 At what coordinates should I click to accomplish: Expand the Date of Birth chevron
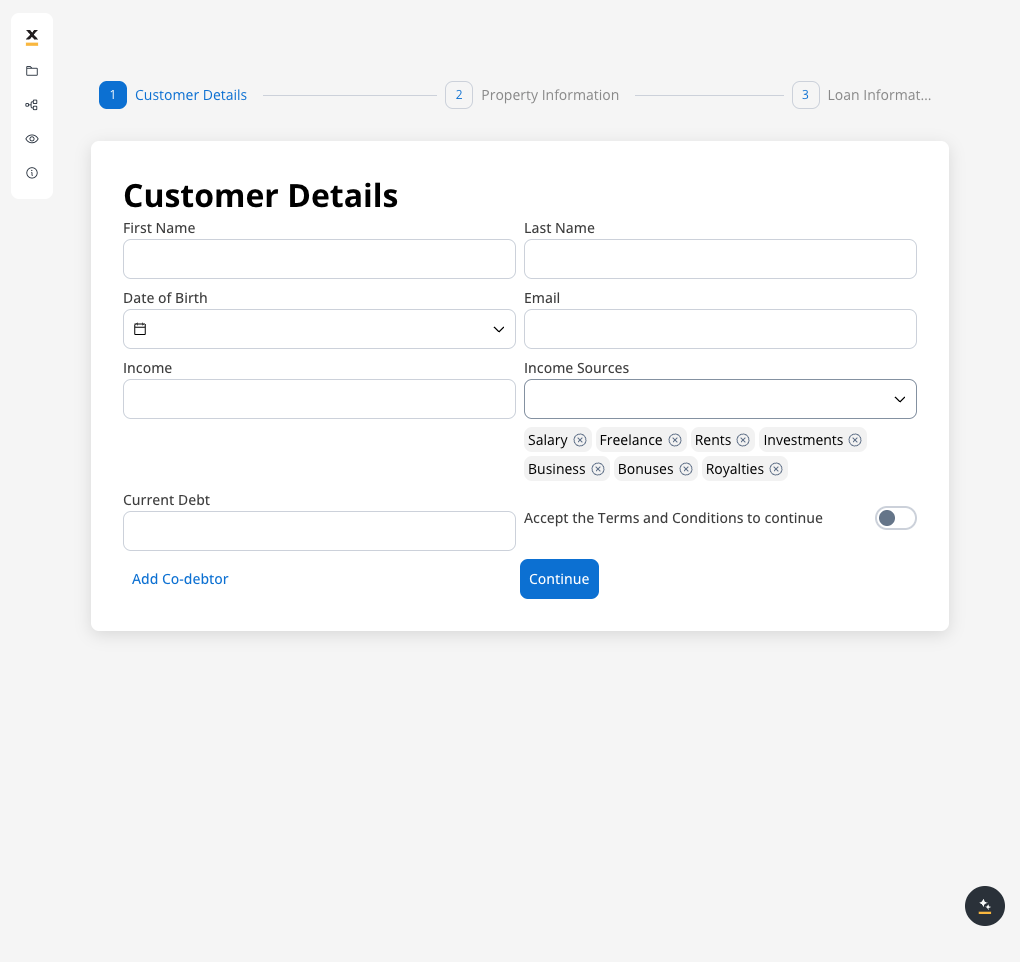[x=498, y=329]
